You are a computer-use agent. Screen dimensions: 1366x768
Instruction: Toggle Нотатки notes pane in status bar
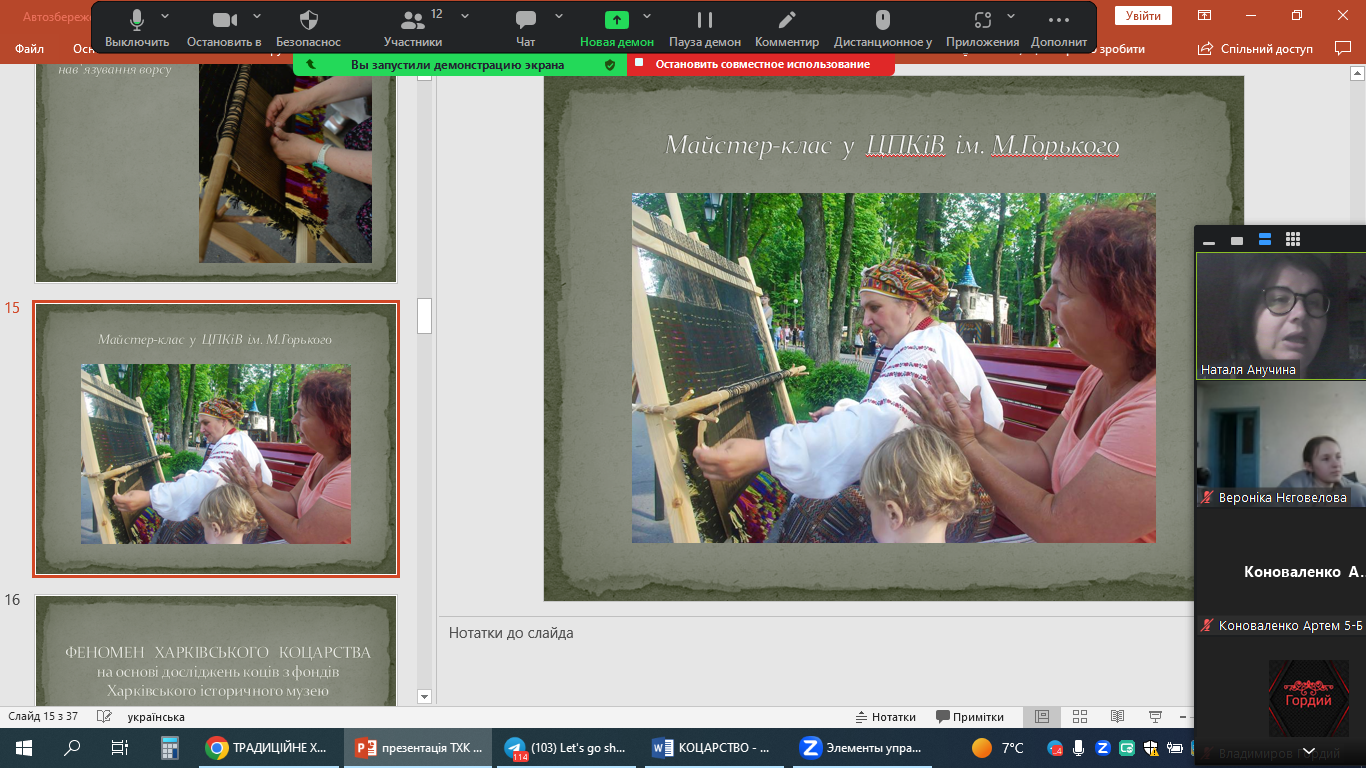point(887,717)
